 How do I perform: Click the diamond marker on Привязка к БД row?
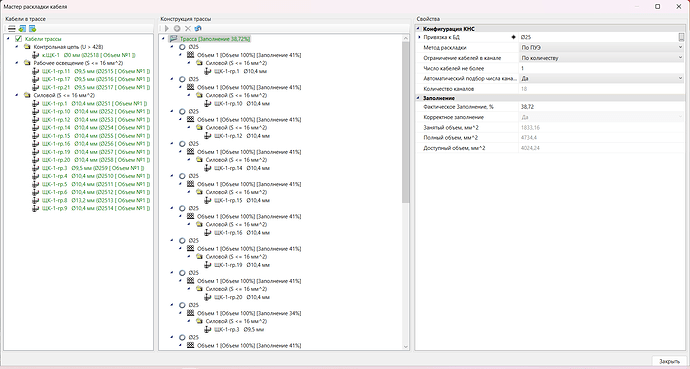click(514, 37)
